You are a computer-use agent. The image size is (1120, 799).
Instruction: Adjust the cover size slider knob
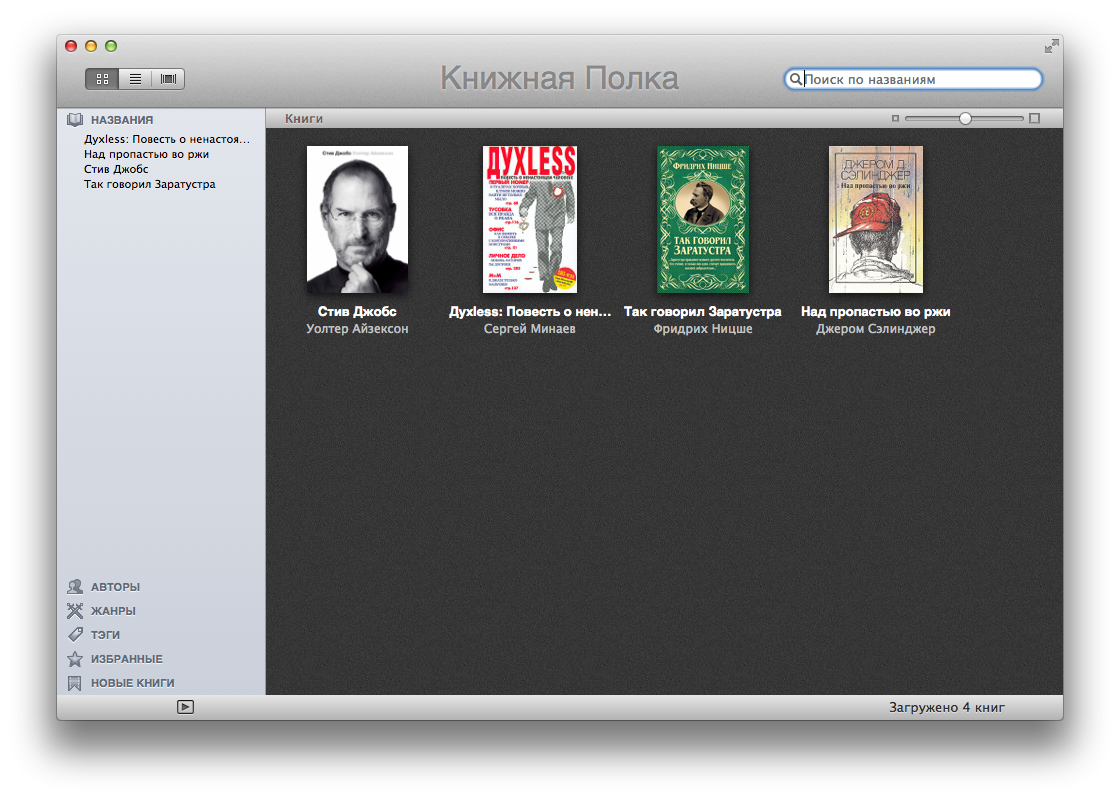[965, 119]
